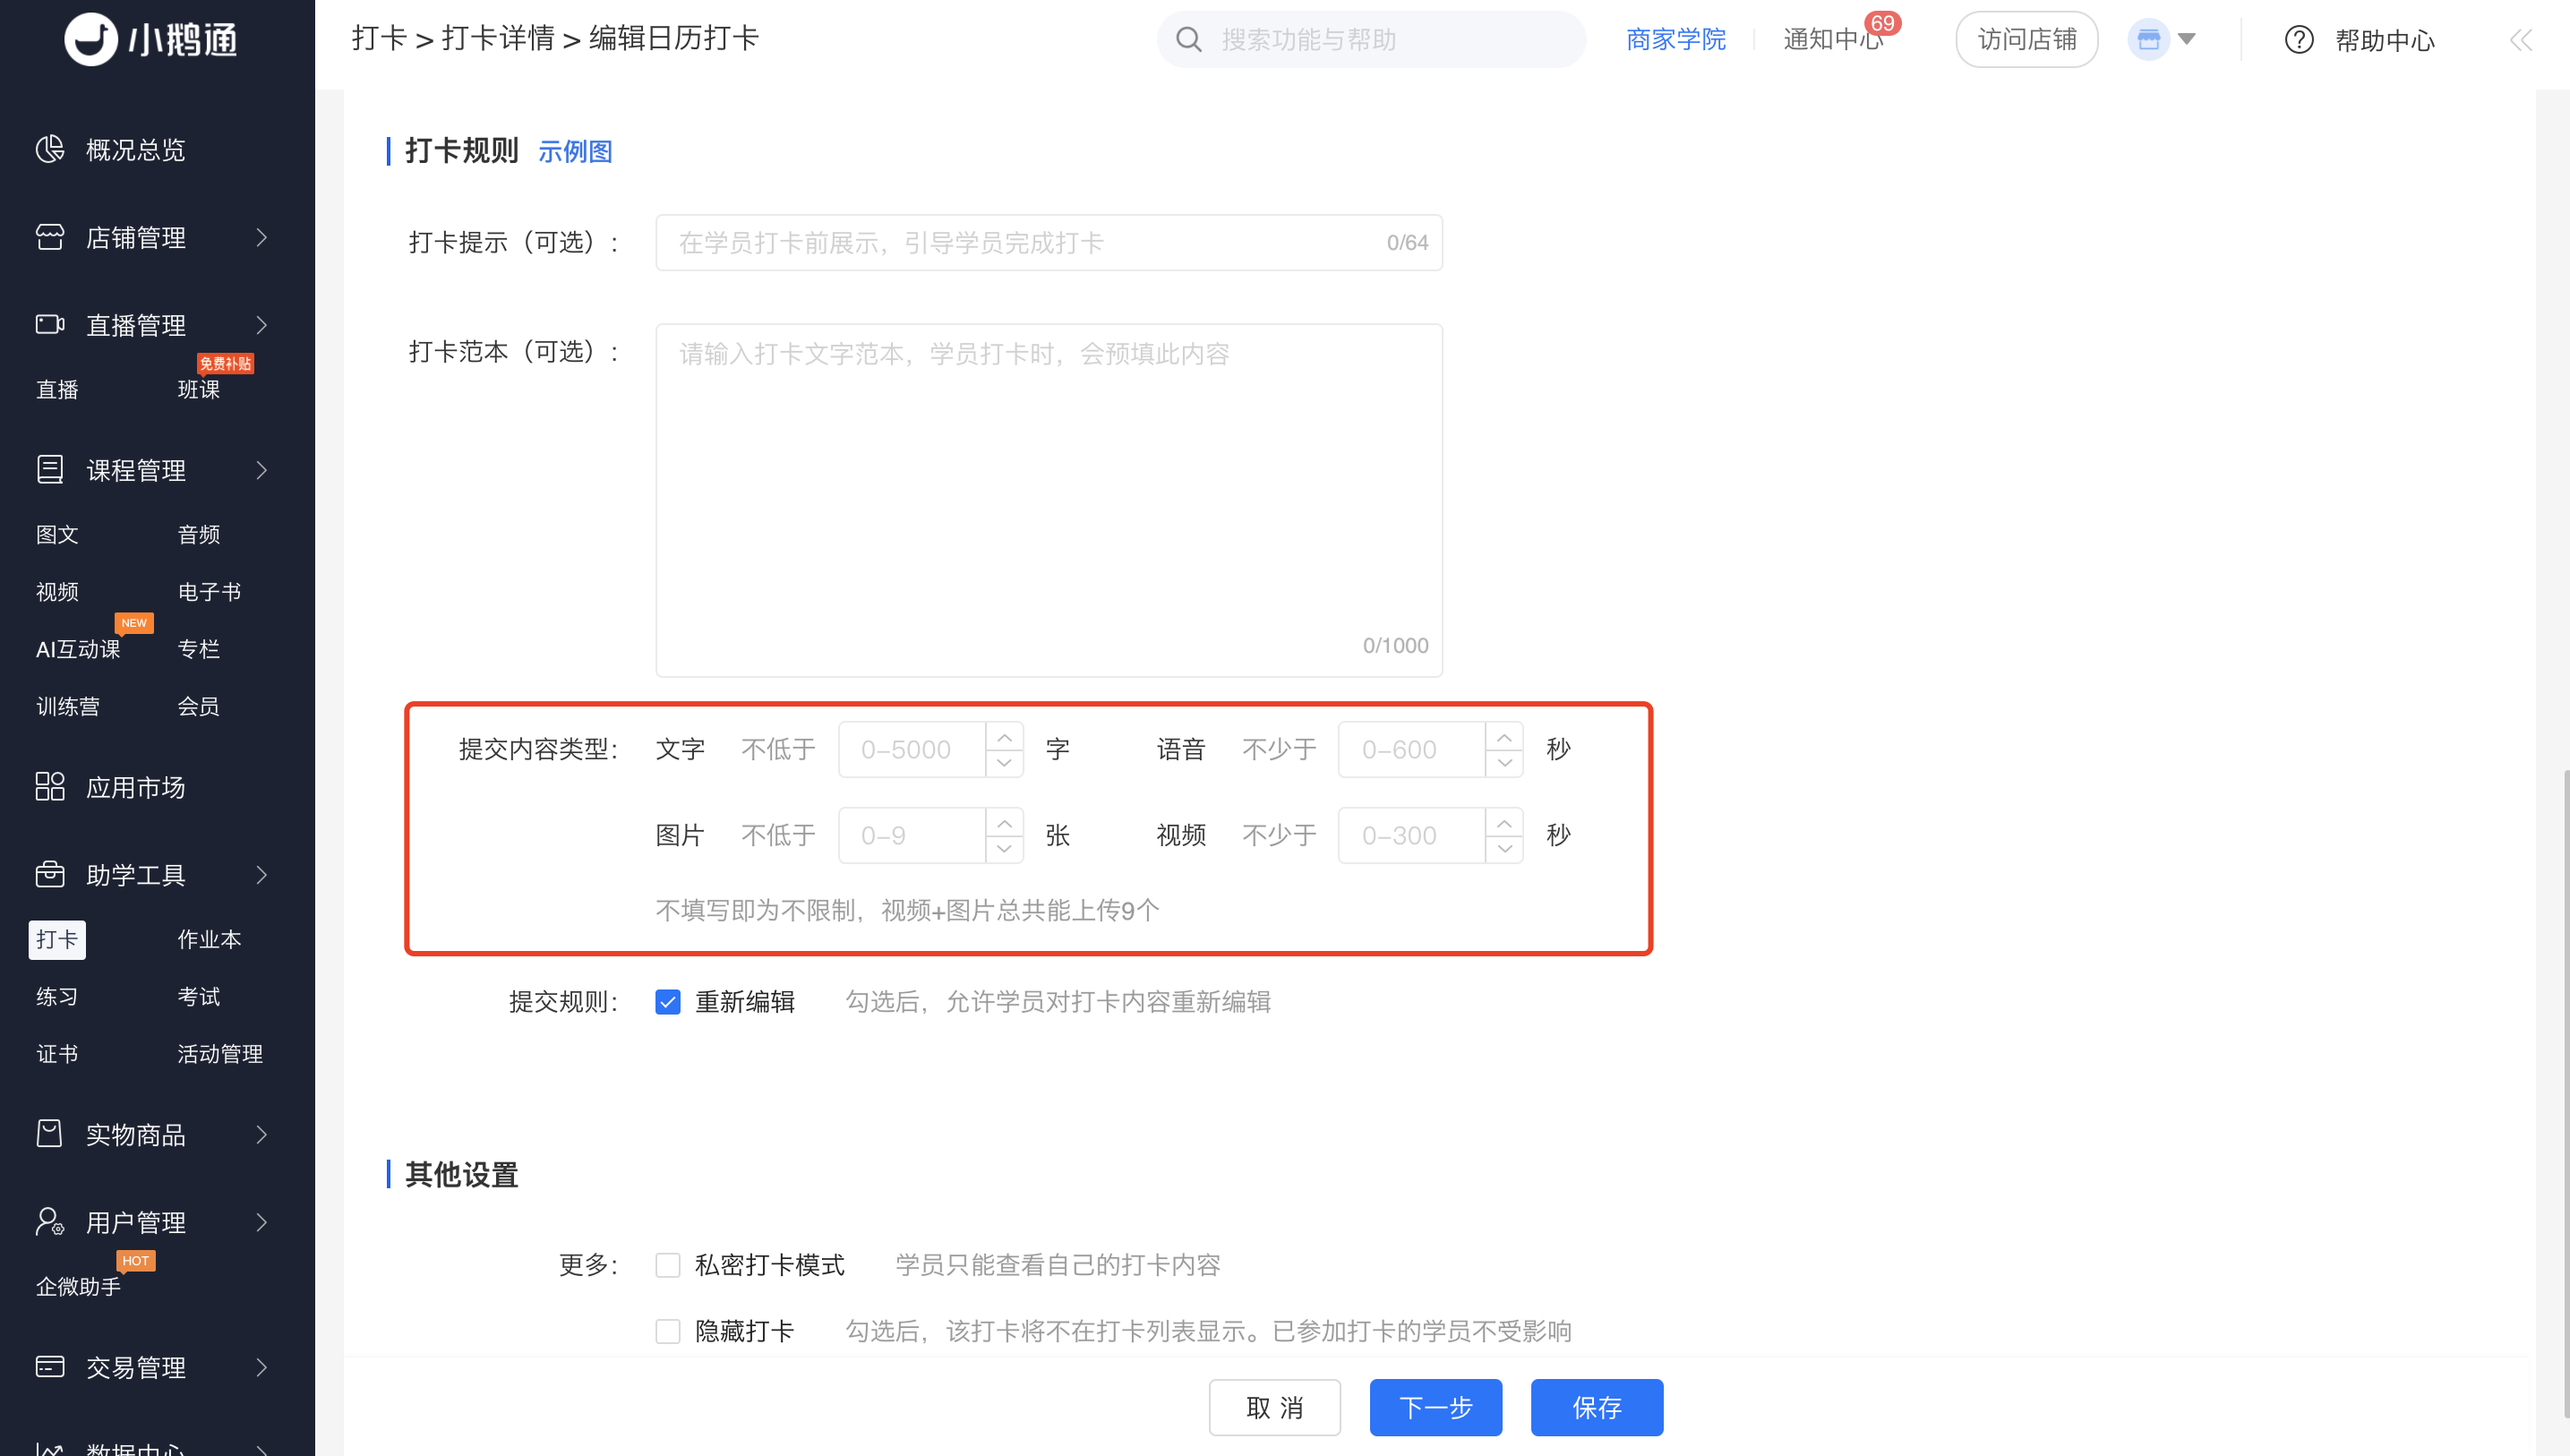Go to 音频 in sidebar
2570x1456 pixels.
click(x=198, y=534)
